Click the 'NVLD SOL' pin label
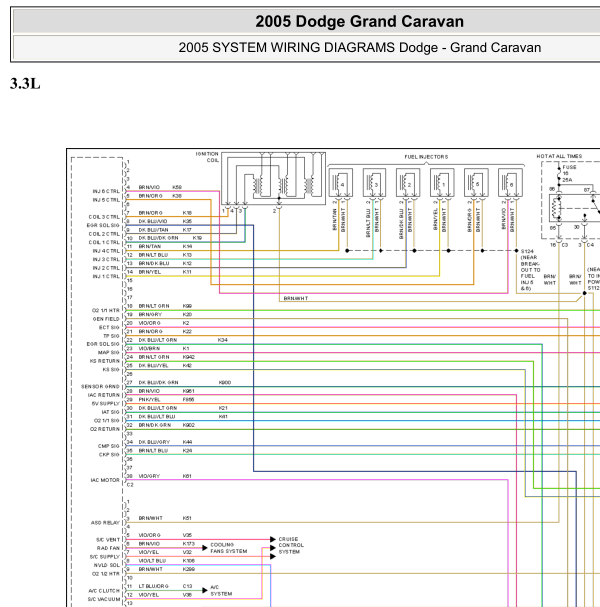The image size is (600, 607). 107,565
